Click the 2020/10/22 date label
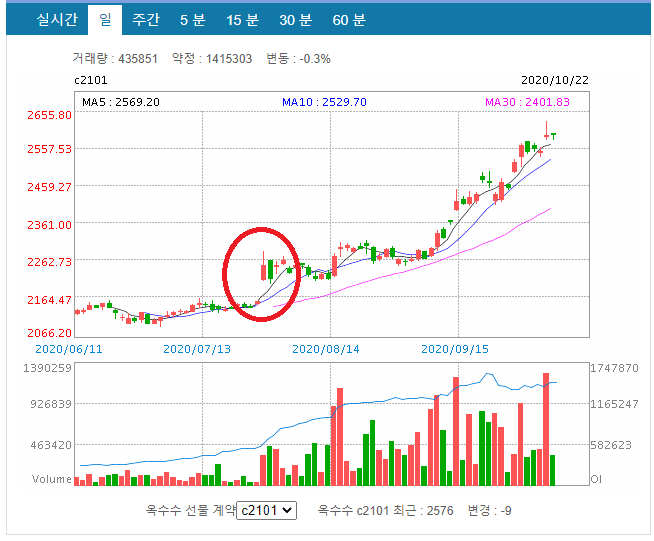The height and width of the screenshot is (541, 654). (x=555, y=80)
